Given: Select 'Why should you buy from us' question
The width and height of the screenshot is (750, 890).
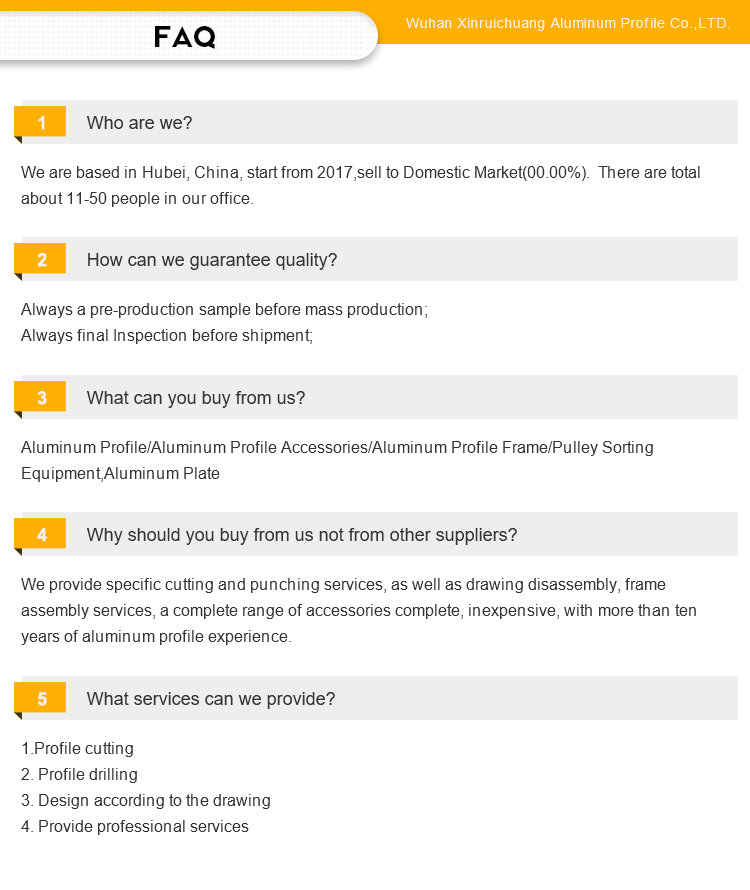Looking at the screenshot, I should click(302, 535).
